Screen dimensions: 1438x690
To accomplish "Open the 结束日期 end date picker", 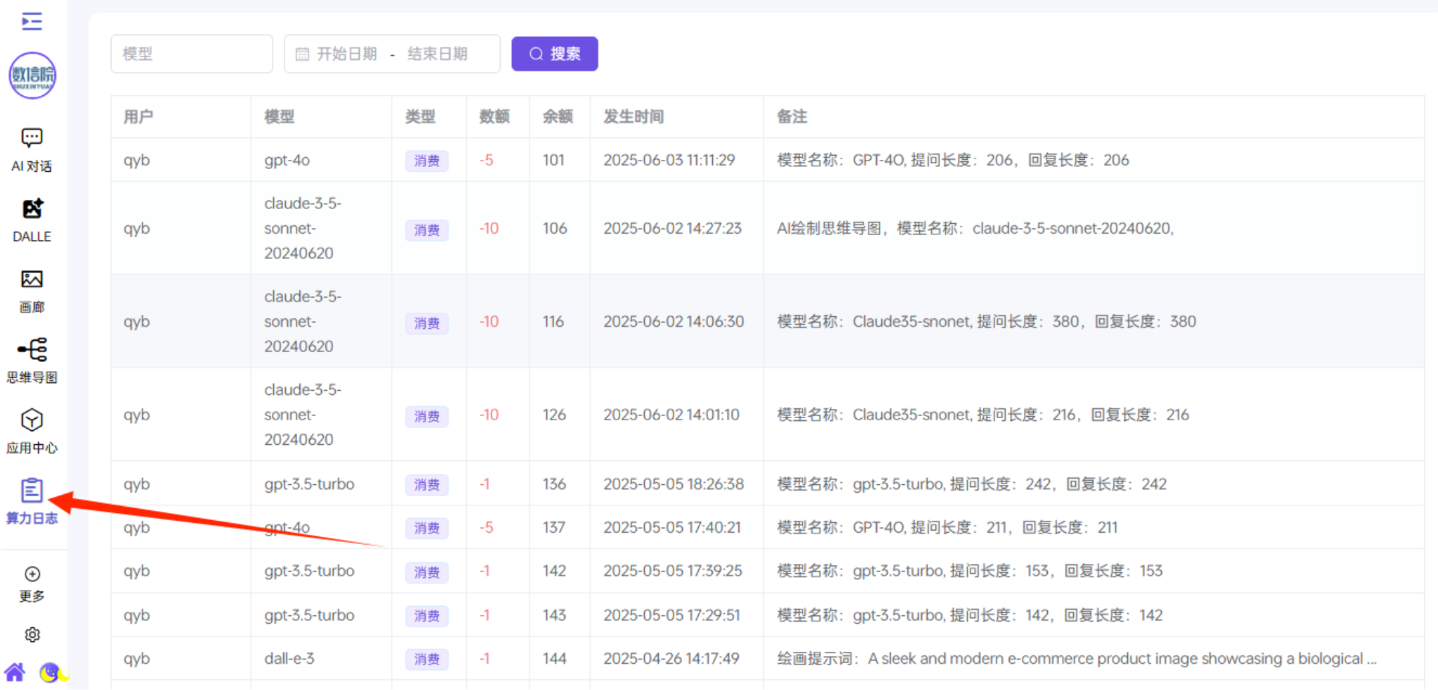I will (437, 54).
